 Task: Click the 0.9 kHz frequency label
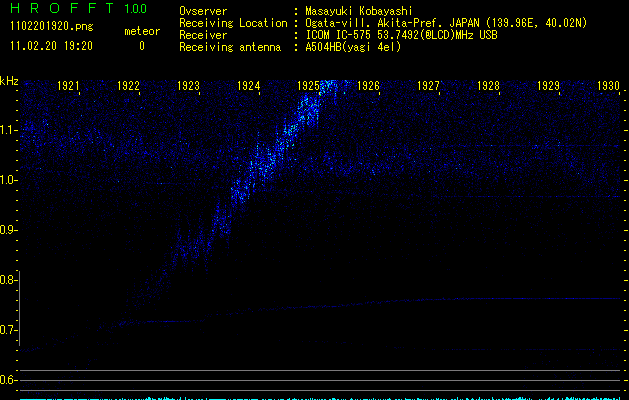[9, 230]
